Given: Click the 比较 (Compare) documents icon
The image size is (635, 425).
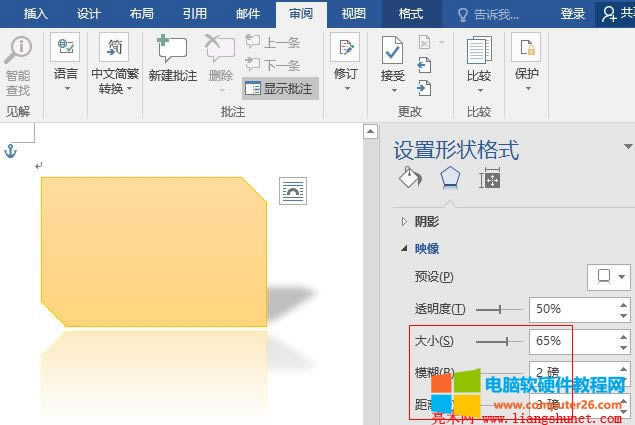Looking at the screenshot, I should (x=479, y=50).
